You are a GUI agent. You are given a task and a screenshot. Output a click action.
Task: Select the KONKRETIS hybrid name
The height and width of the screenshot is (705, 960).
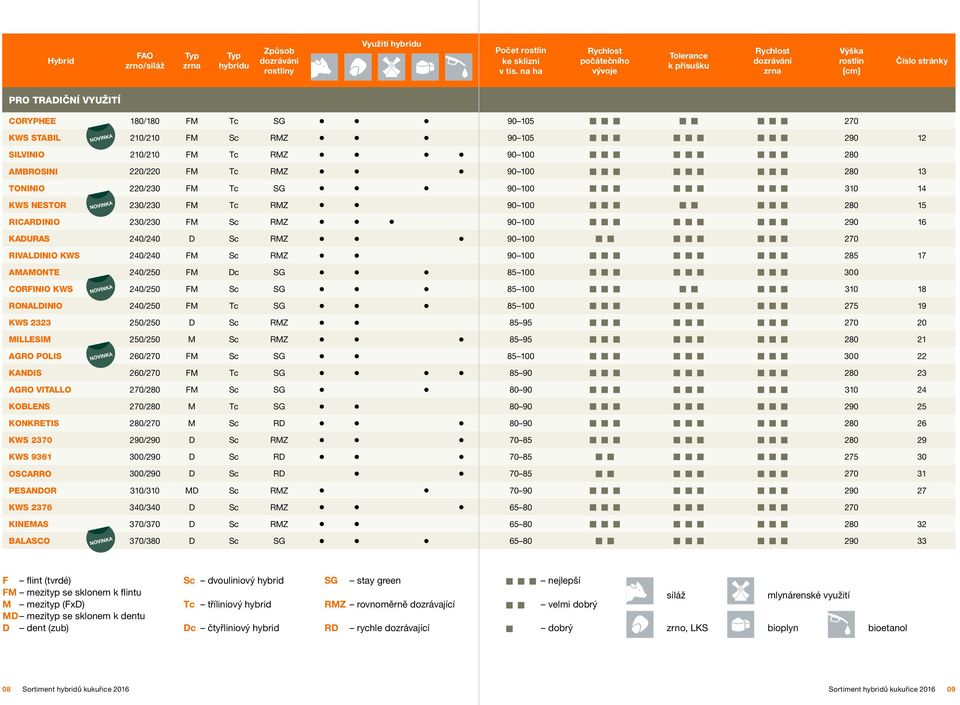[34, 423]
